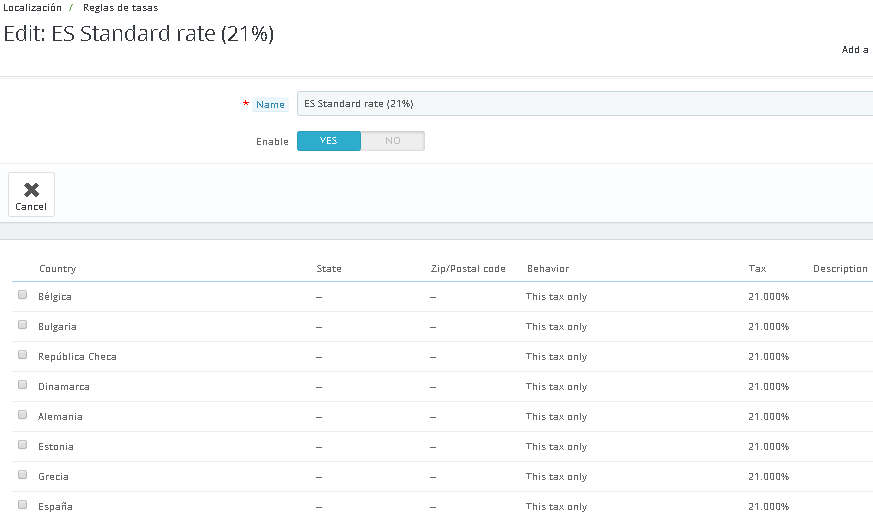Check the Grecia row checkbox
Image resolution: width=873 pixels, height=519 pixels.
point(23,475)
